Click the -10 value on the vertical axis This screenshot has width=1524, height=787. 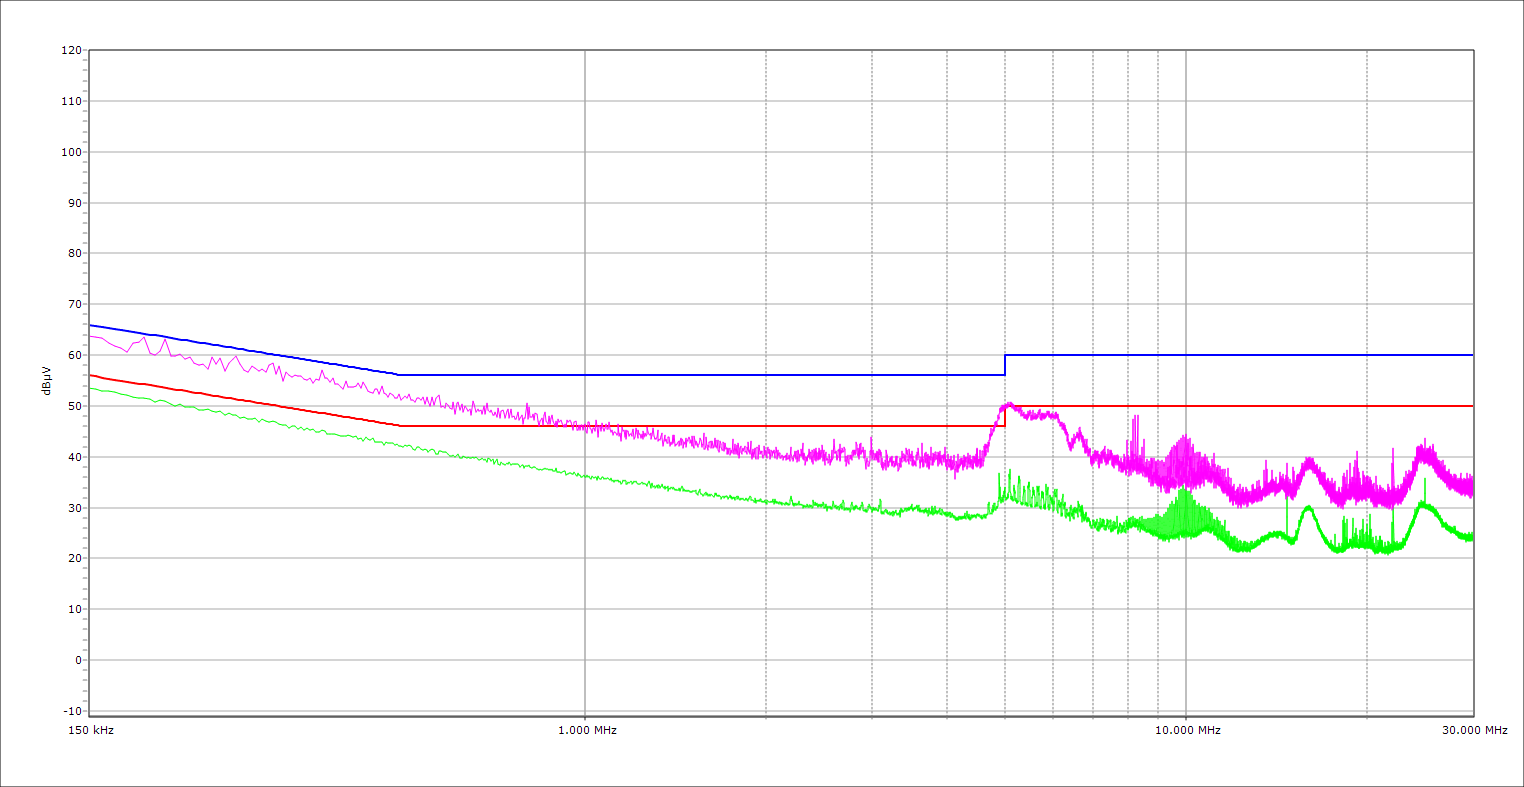click(x=72, y=711)
